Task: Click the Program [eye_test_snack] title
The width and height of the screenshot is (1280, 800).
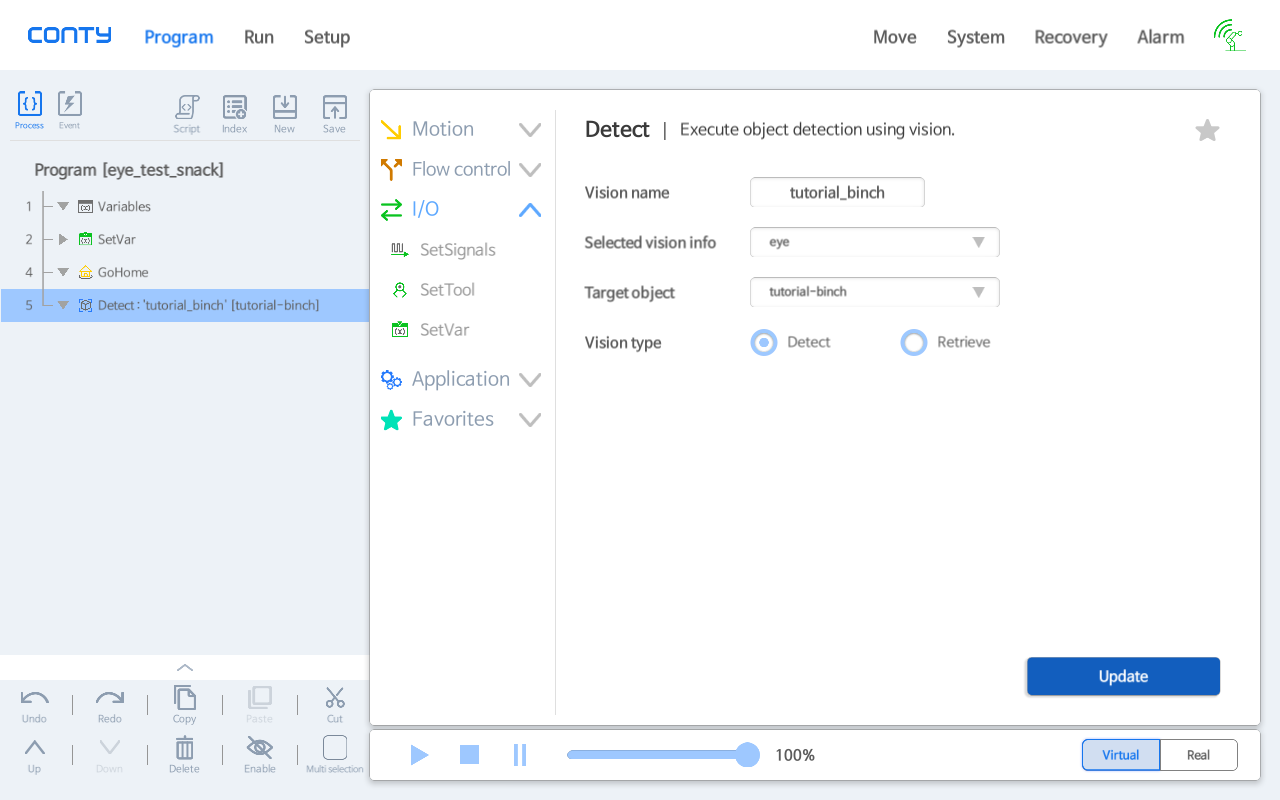Action: click(x=129, y=170)
